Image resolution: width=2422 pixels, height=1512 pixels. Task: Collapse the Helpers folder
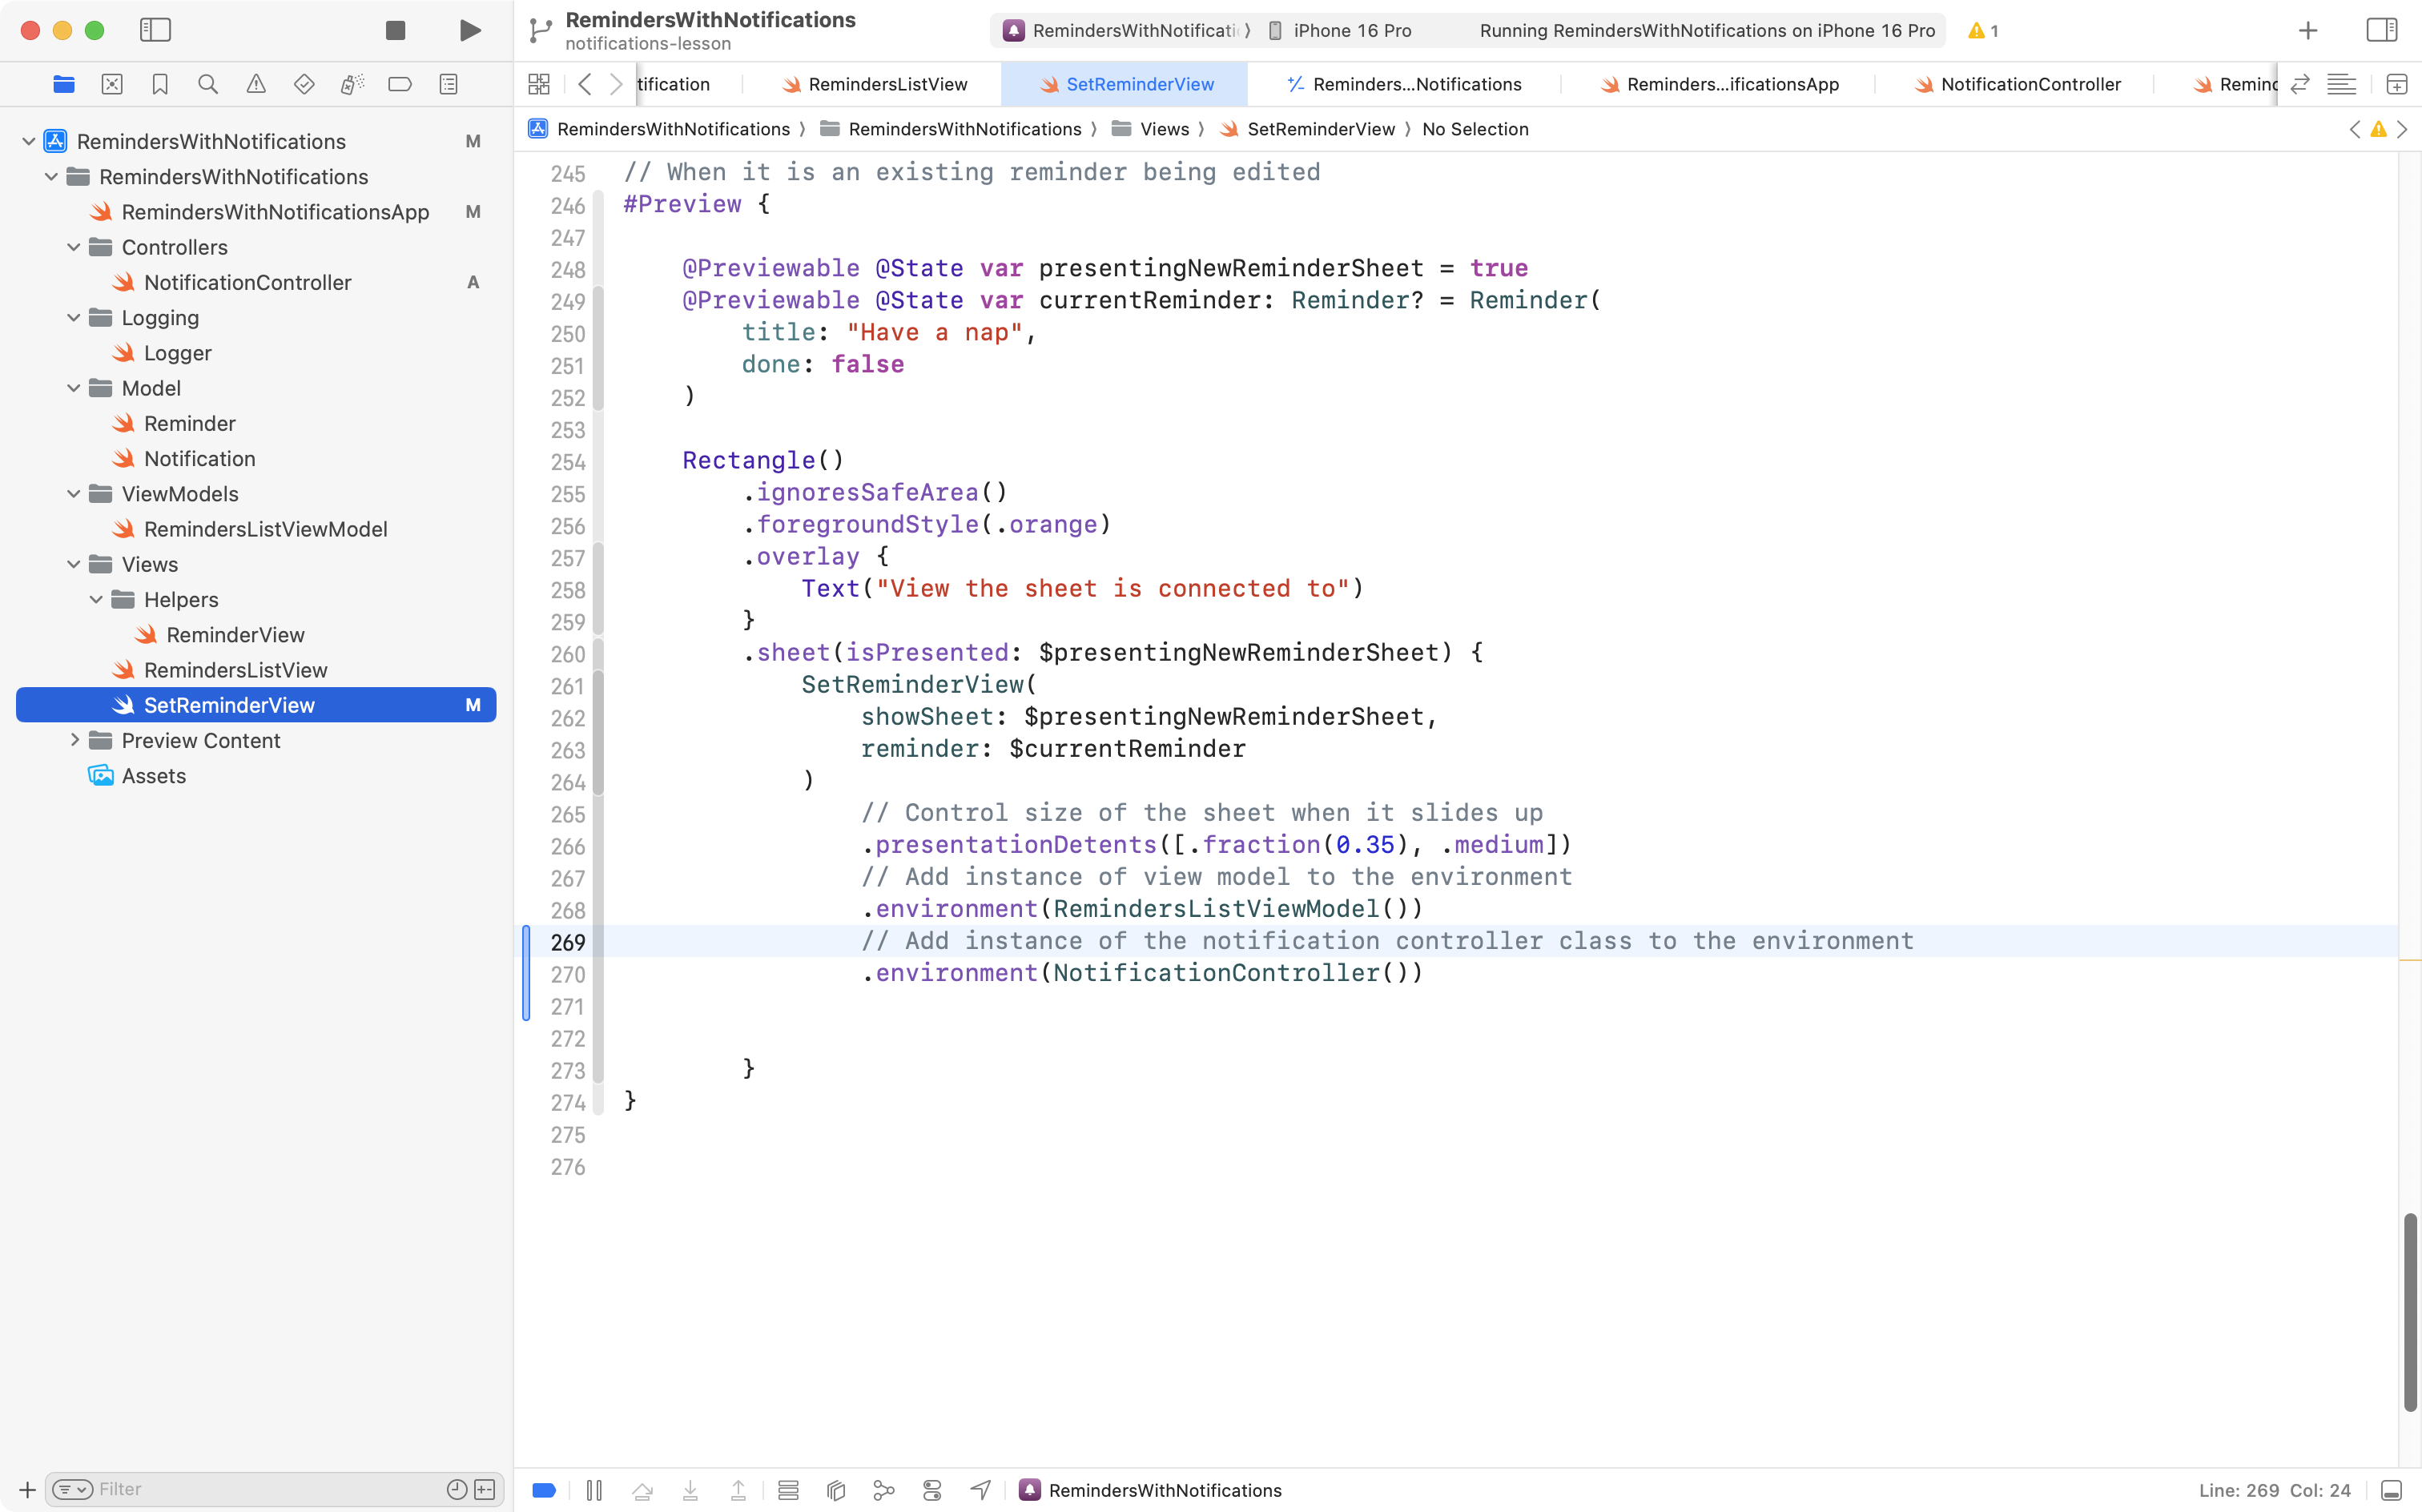tap(96, 600)
